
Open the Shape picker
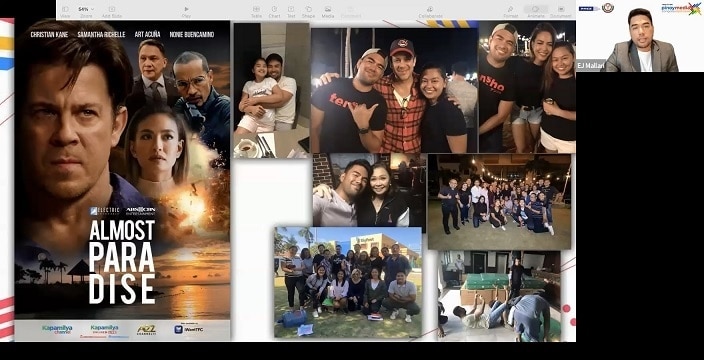pyautogui.click(x=308, y=12)
